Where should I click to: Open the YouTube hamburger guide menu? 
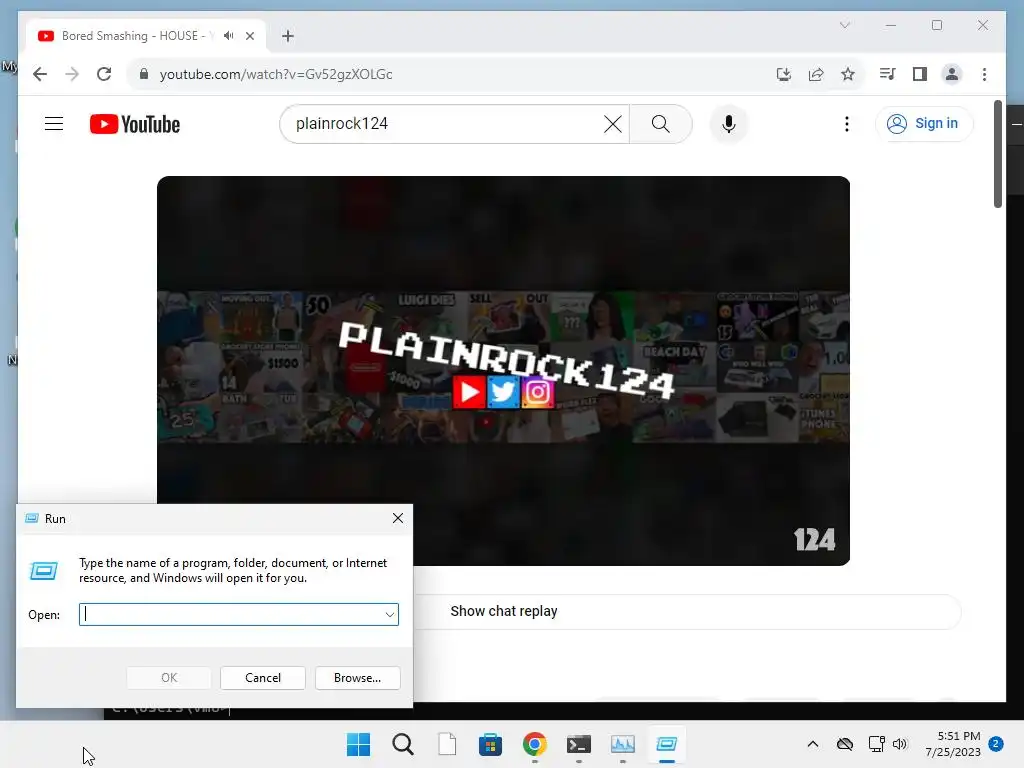click(54, 124)
